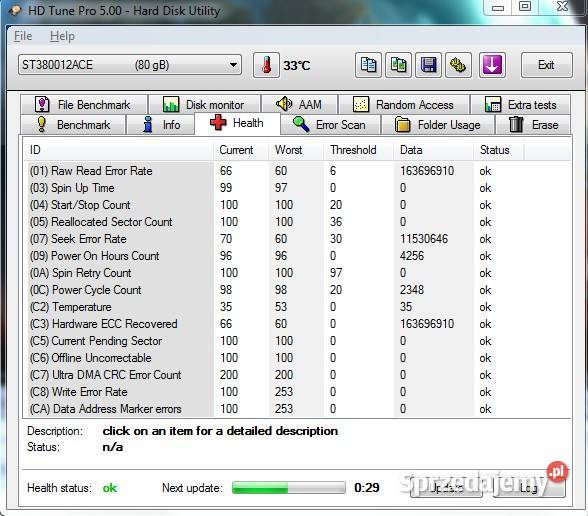Open the Erase tab
The image size is (588, 516).
point(533,124)
